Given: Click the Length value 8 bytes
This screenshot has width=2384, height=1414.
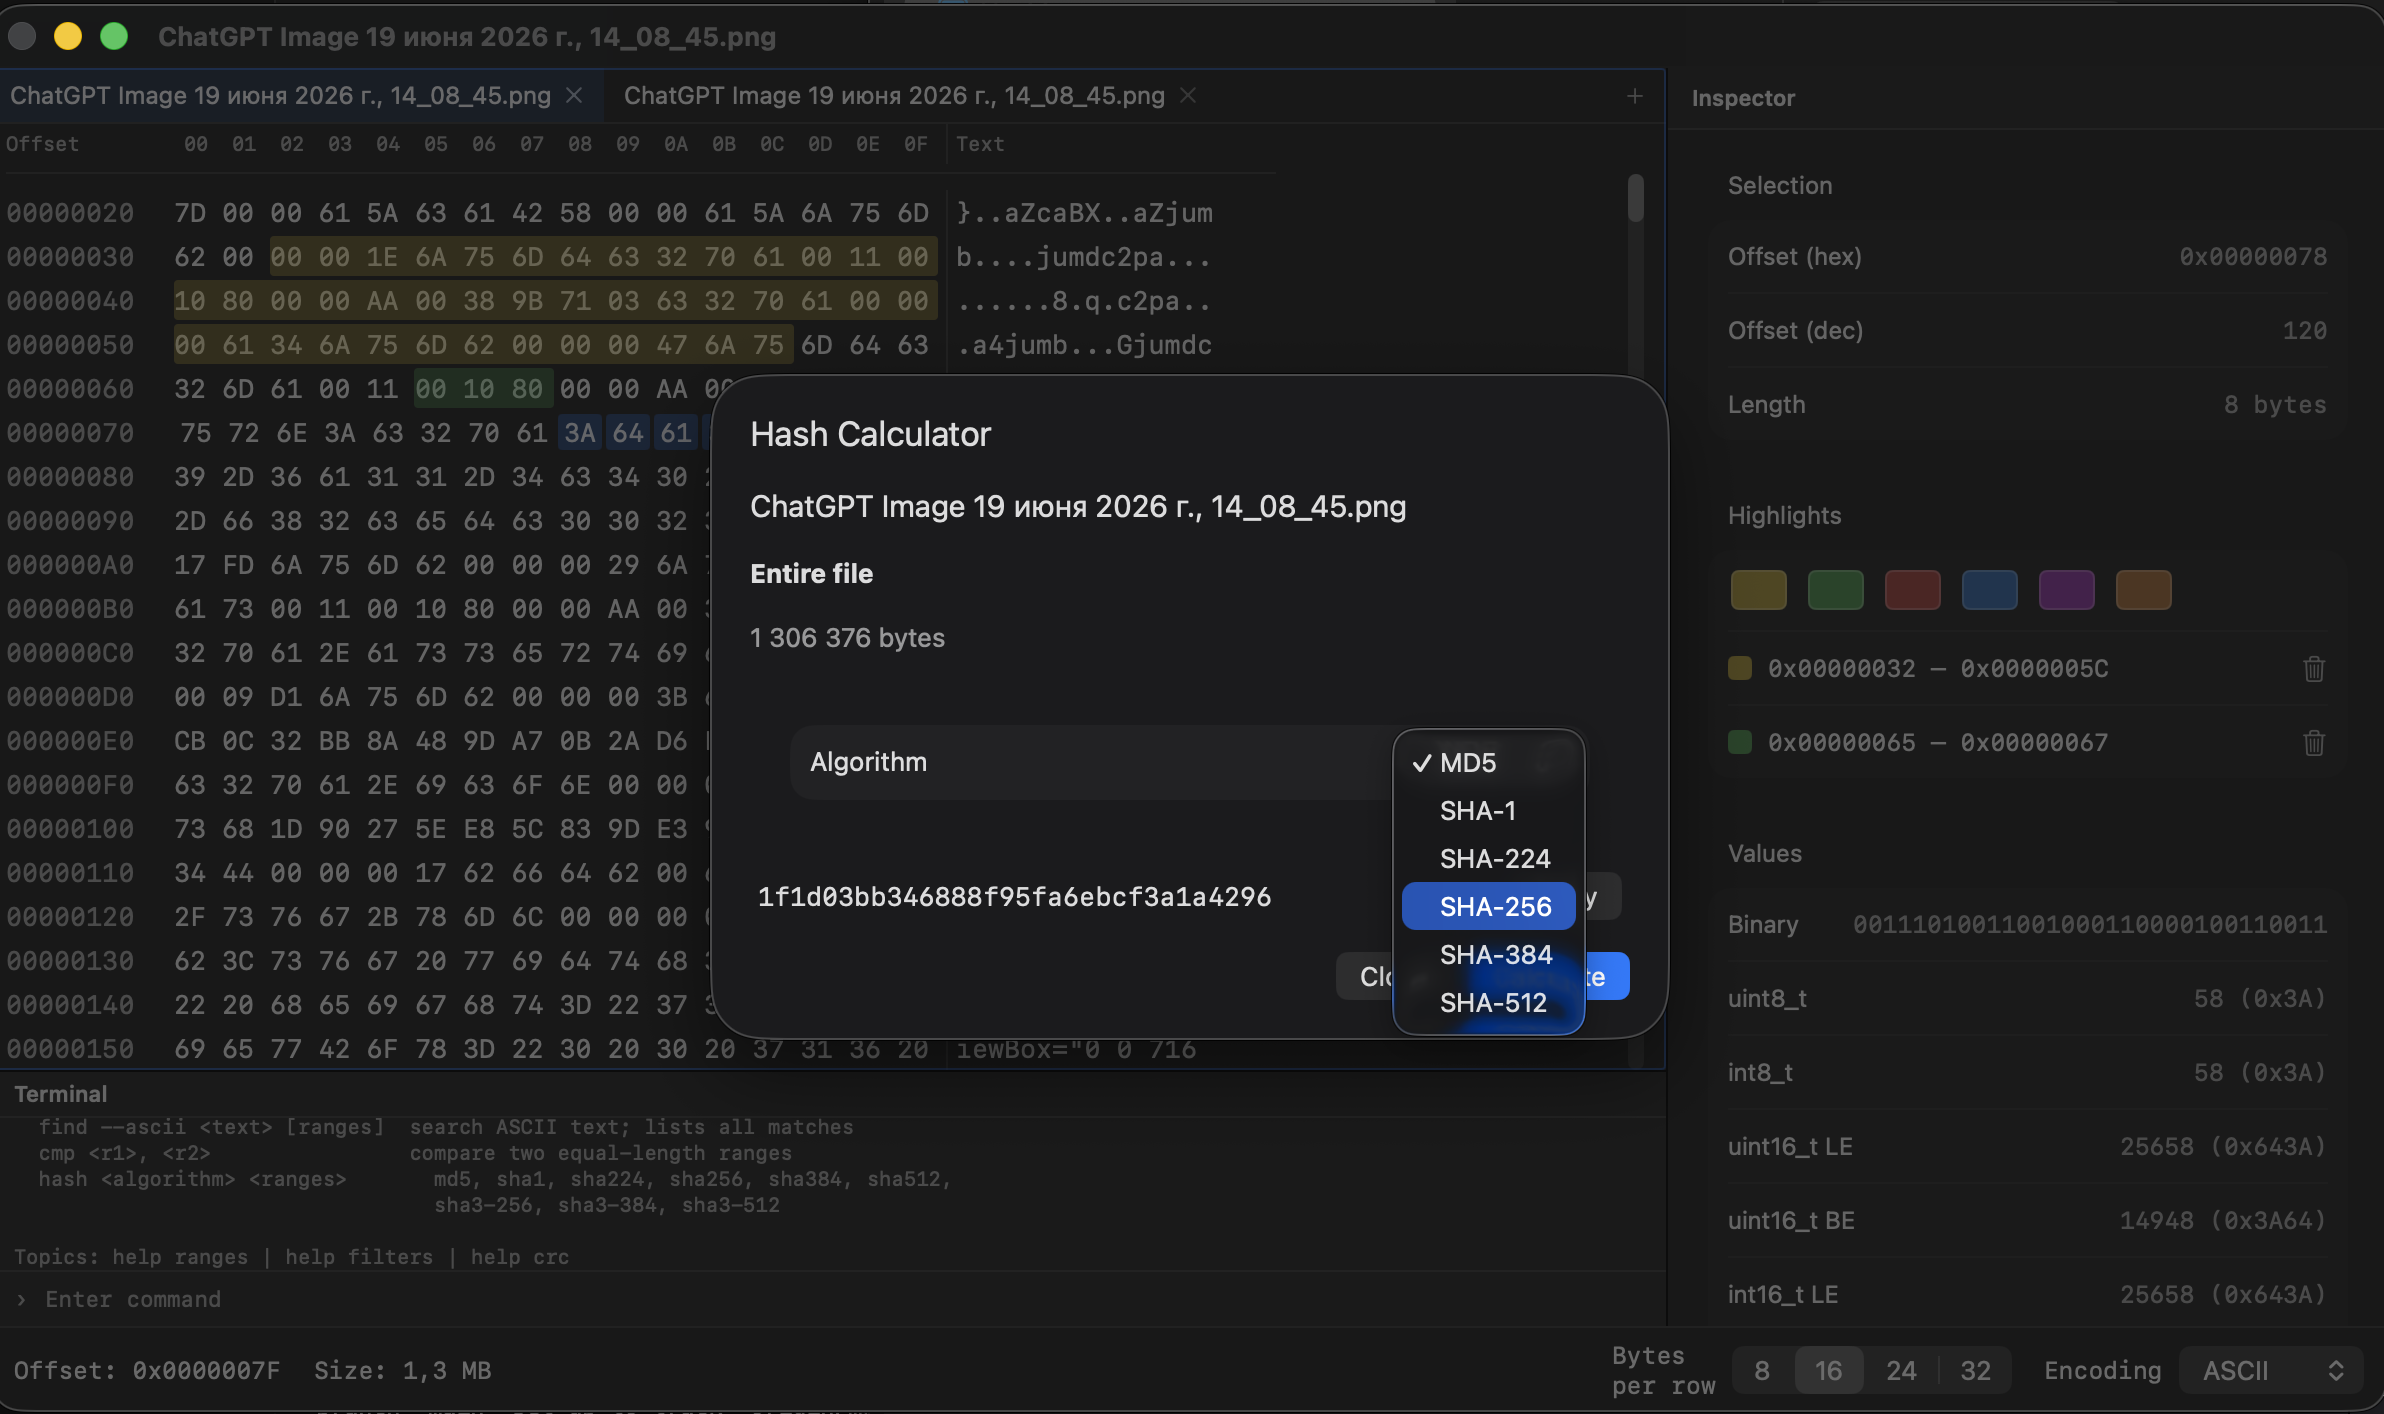Looking at the screenshot, I should coord(2275,404).
